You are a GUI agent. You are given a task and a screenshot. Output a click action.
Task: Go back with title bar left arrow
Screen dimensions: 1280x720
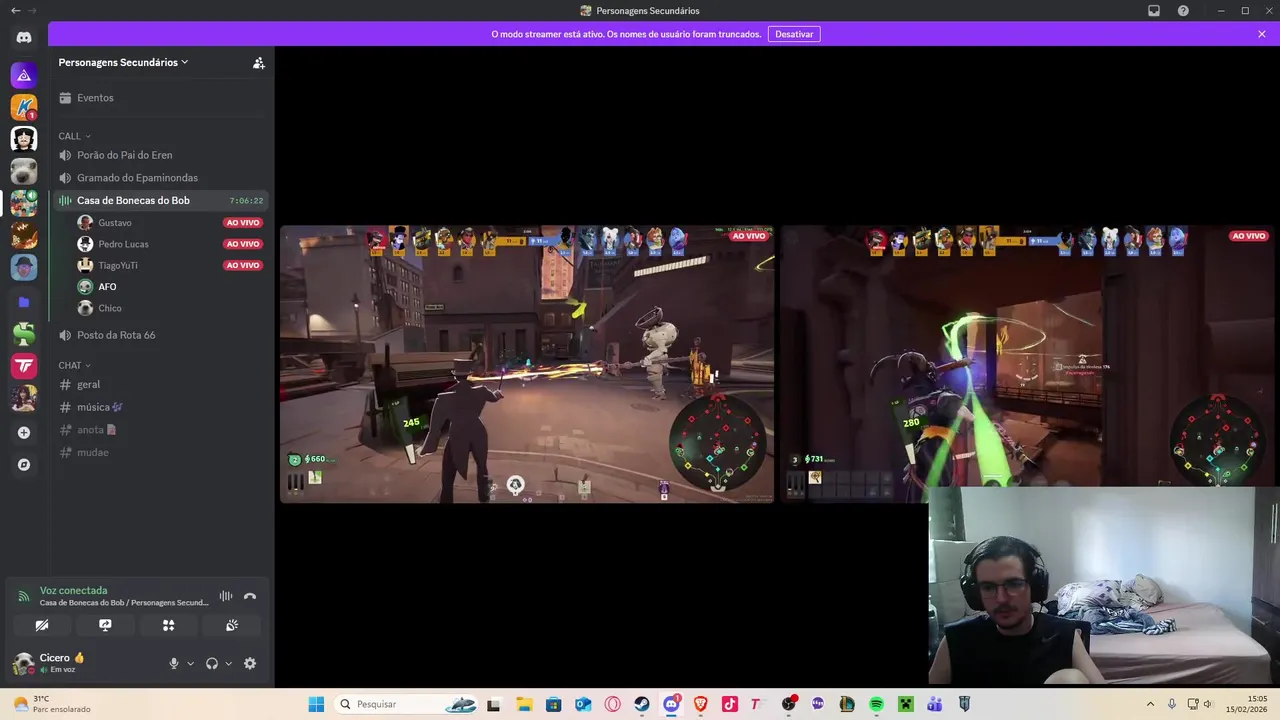15,11
